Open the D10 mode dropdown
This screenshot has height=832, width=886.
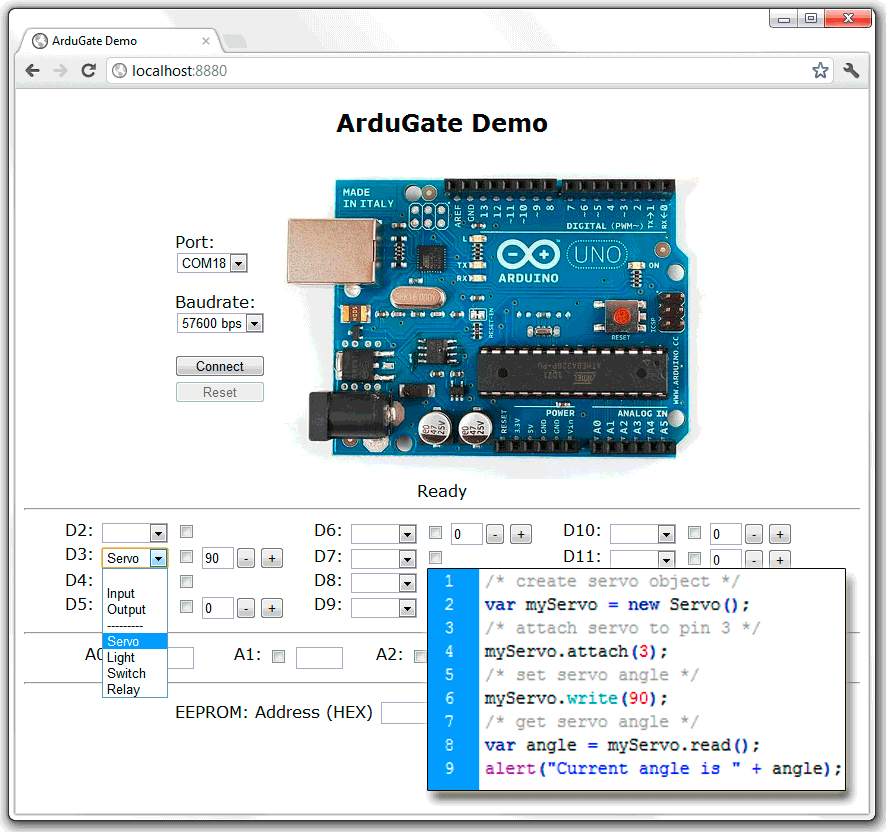coord(643,534)
